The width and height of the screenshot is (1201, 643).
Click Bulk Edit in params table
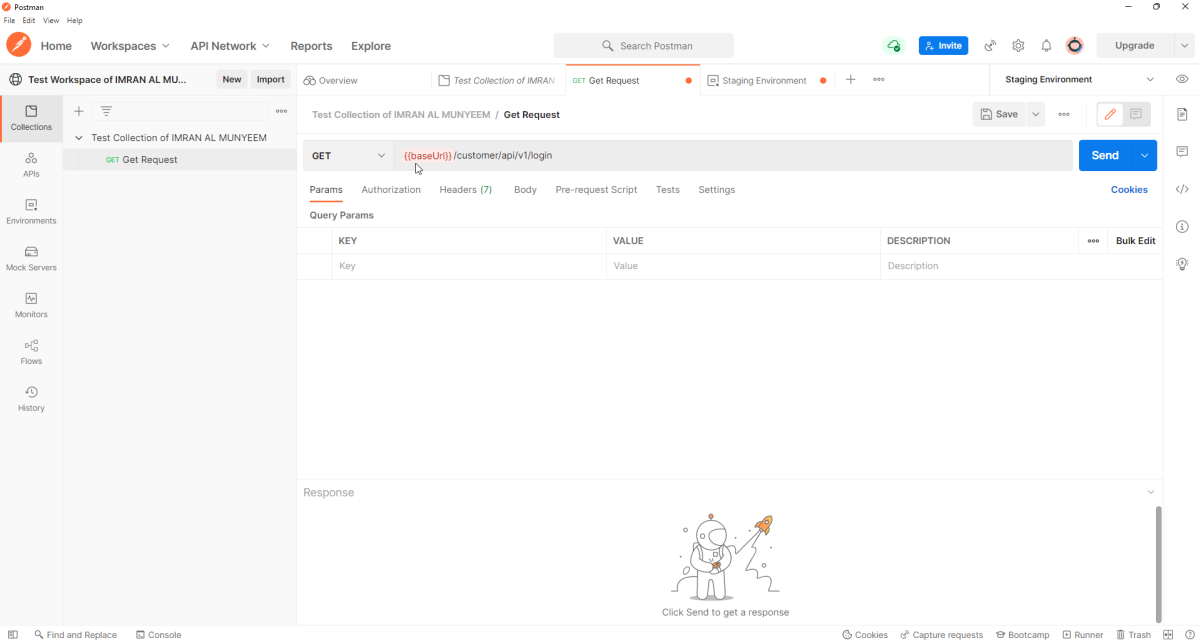1136,241
